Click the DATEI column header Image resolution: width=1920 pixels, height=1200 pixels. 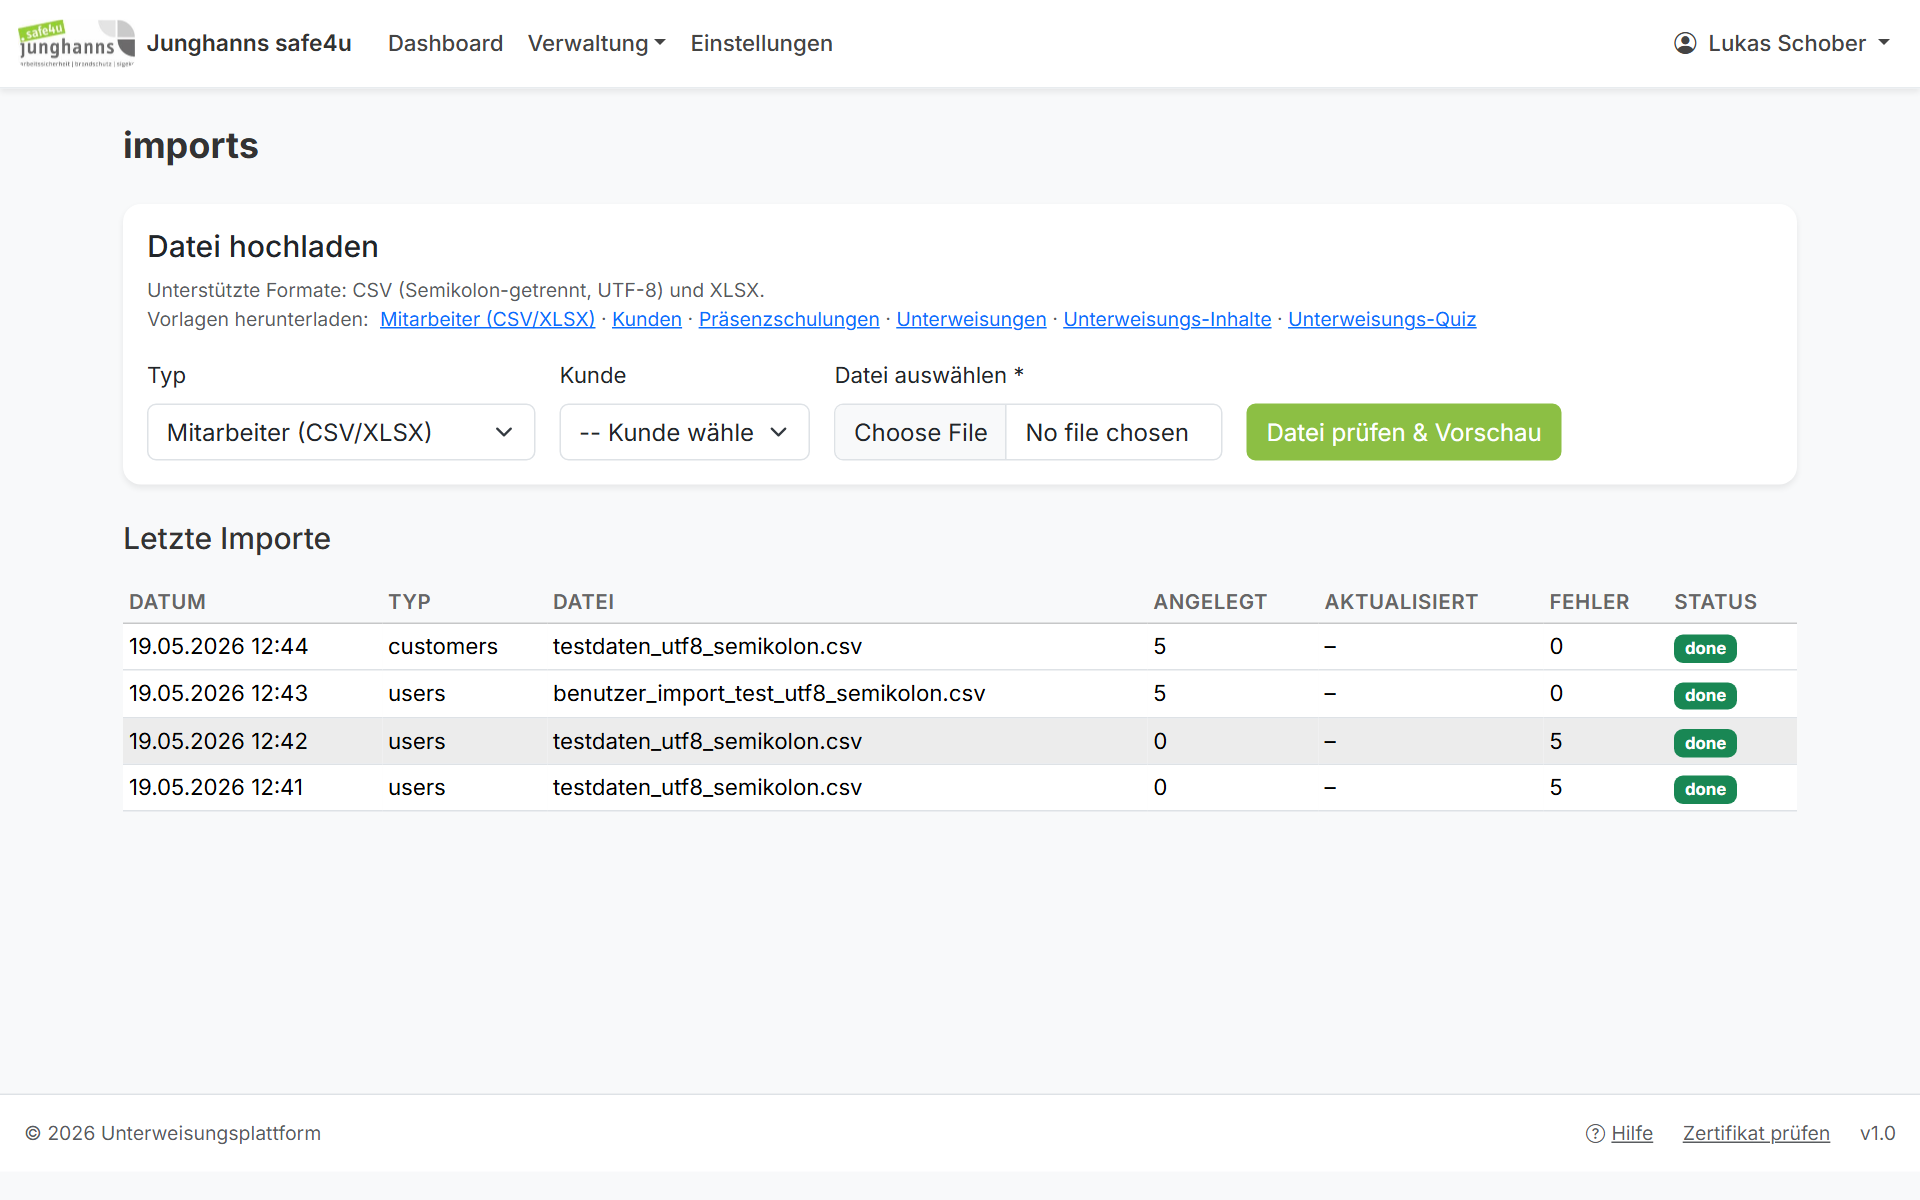[x=583, y=602]
